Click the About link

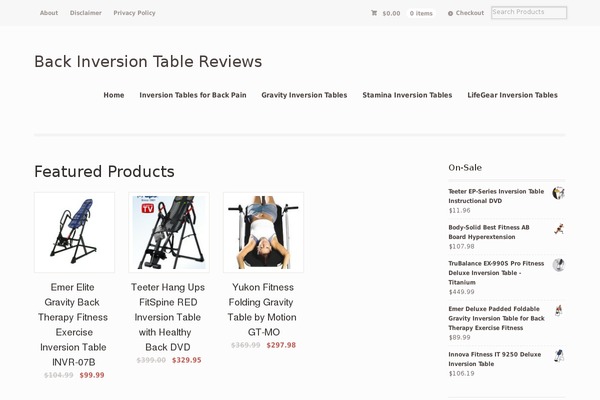tap(49, 13)
